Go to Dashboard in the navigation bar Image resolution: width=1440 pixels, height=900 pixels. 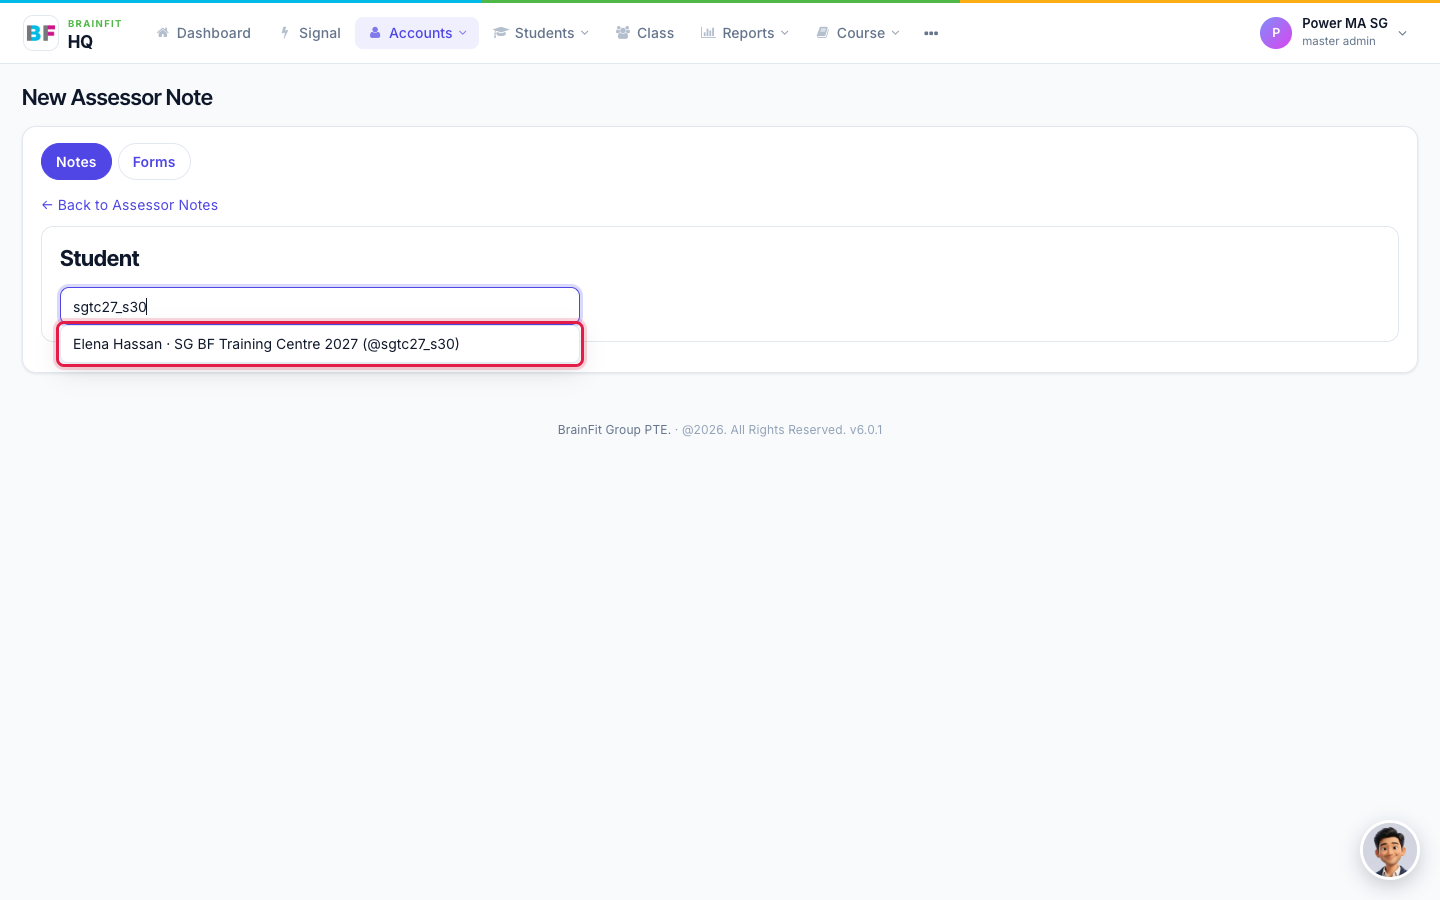(x=204, y=33)
